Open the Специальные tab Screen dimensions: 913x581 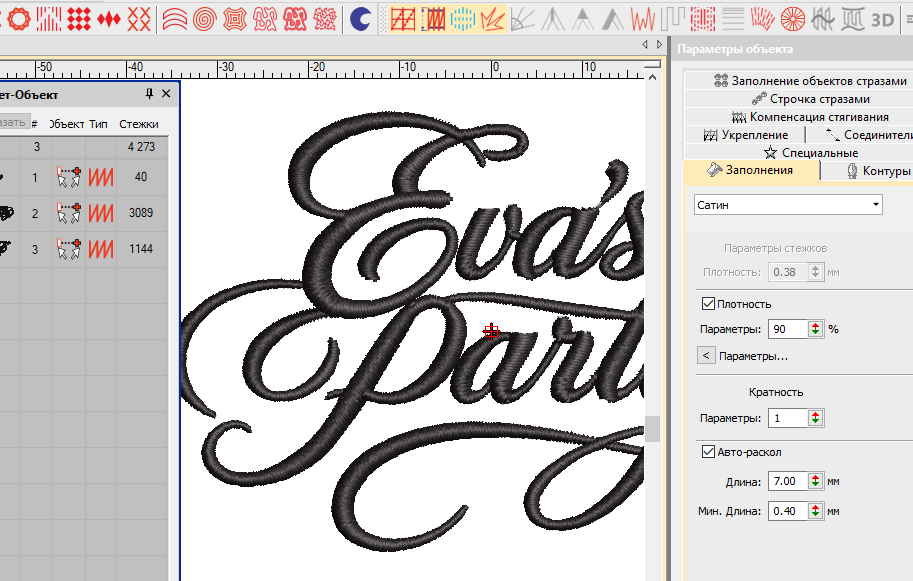[810, 153]
